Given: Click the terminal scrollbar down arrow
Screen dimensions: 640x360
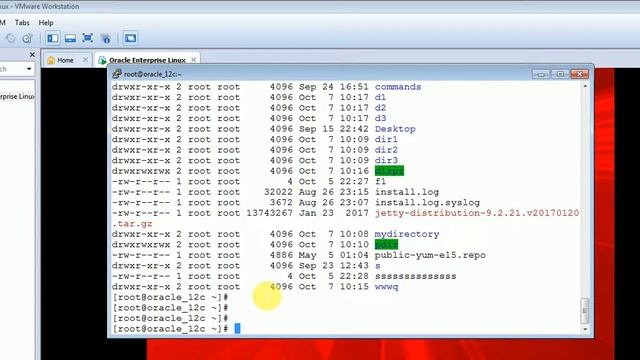Looking at the screenshot, I should click(x=585, y=329).
